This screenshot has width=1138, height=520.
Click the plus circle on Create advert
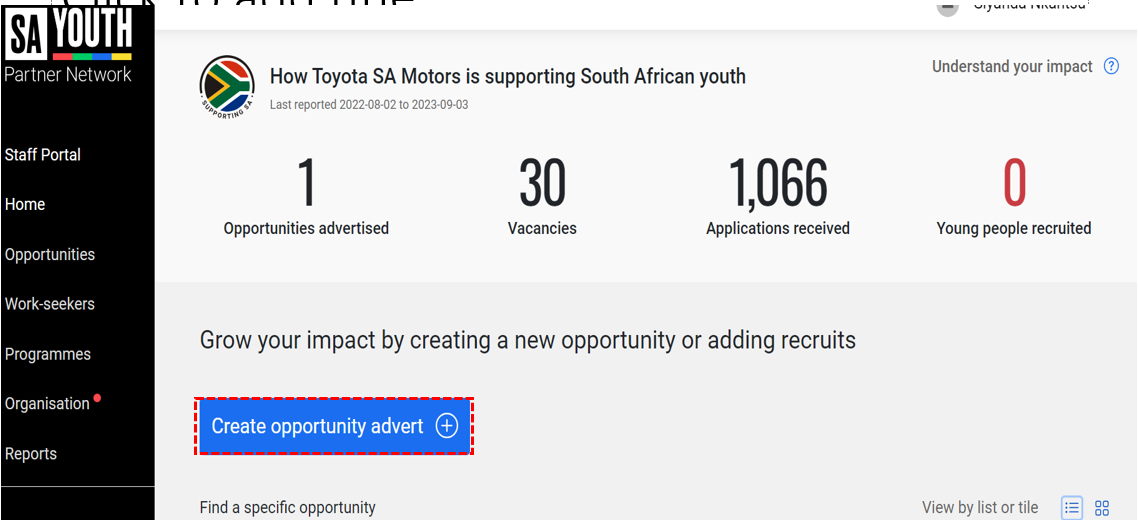(446, 426)
